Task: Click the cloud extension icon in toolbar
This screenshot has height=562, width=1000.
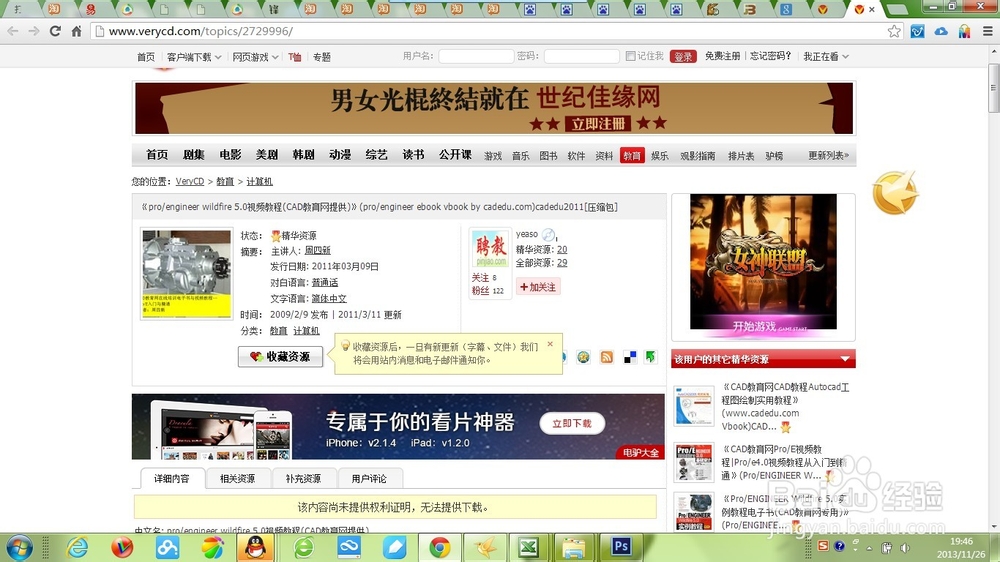Action: tap(941, 31)
